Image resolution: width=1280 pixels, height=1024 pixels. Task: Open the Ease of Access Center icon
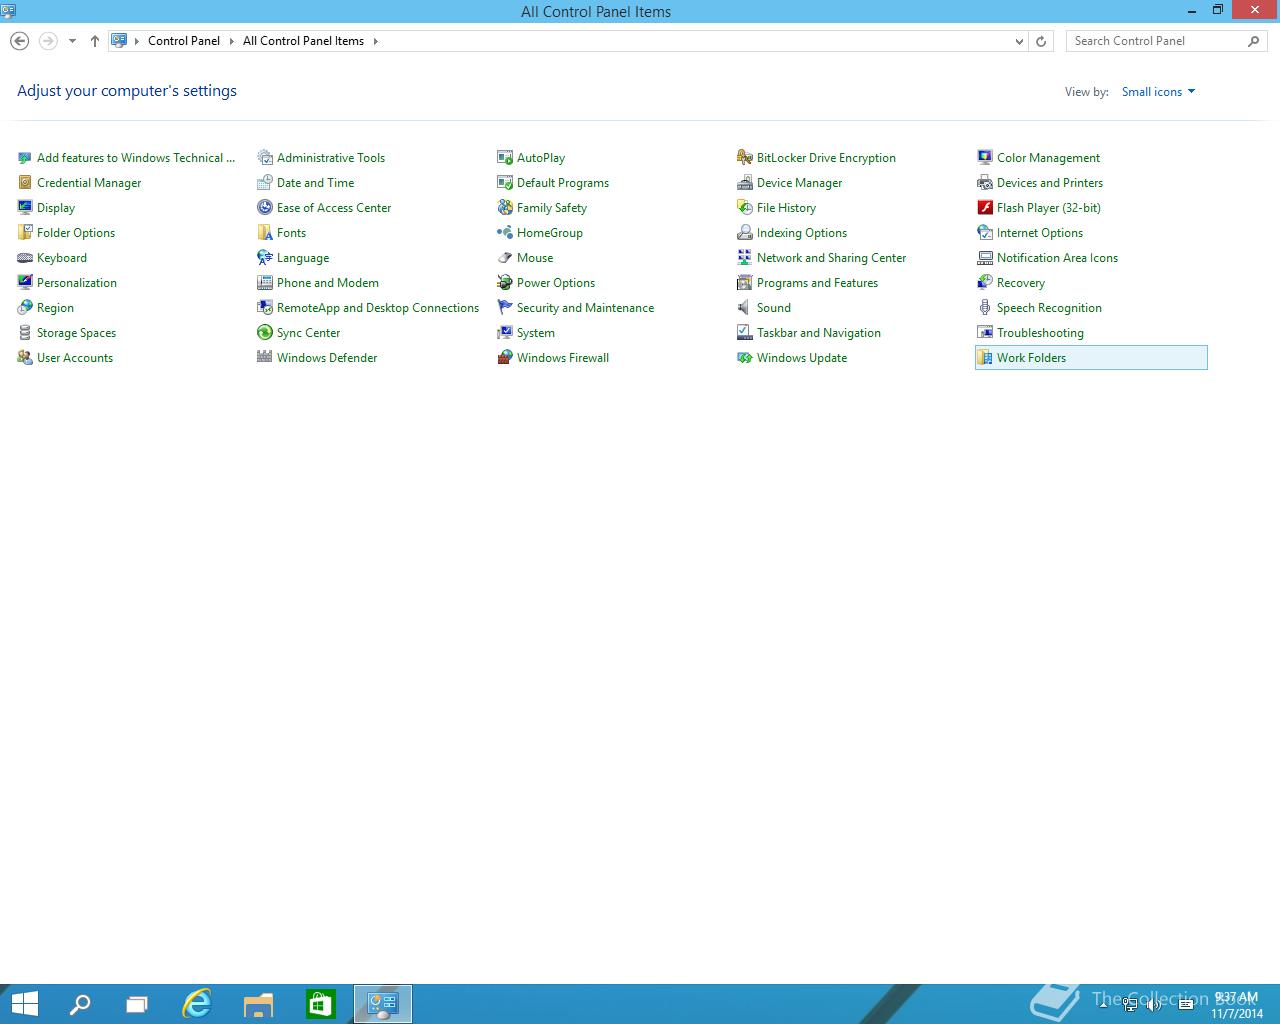265,208
